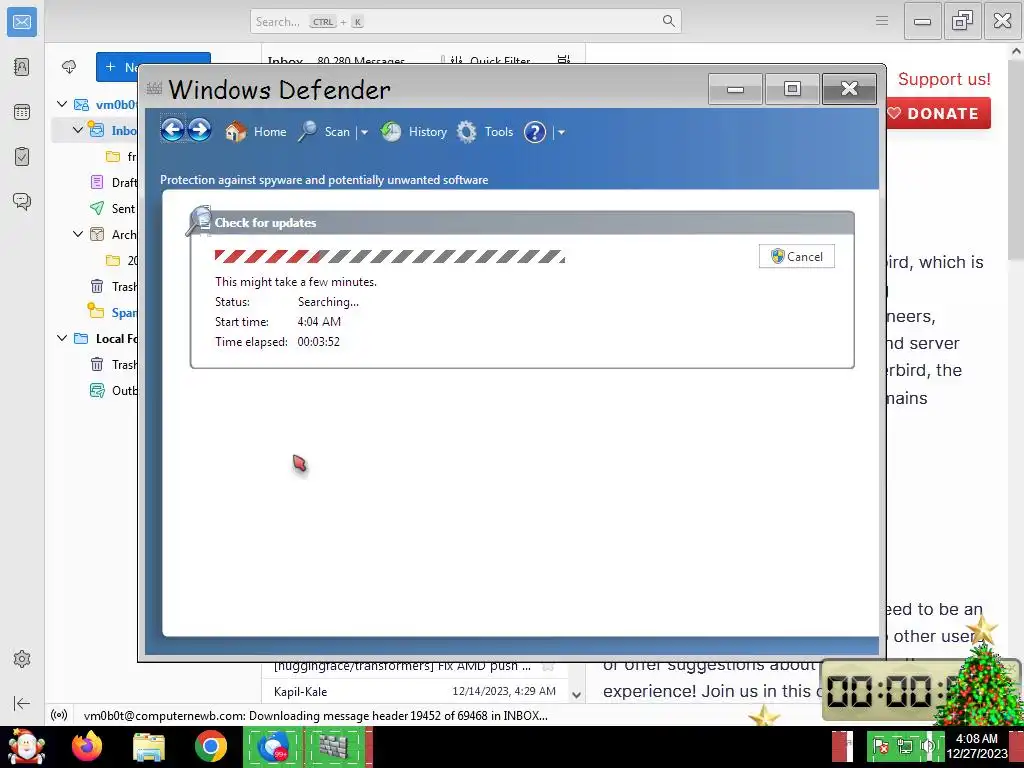
Task: Click the Forward arrow in Windows Defender
Action: pyautogui.click(x=200, y=131)
